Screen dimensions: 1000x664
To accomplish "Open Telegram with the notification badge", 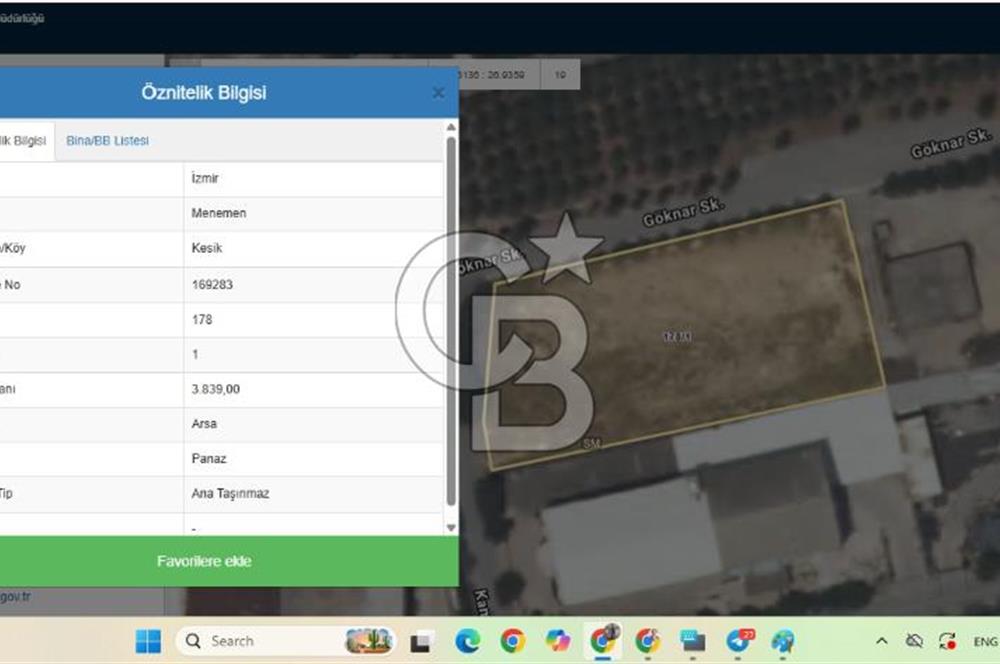I will [x=739, y=641].
